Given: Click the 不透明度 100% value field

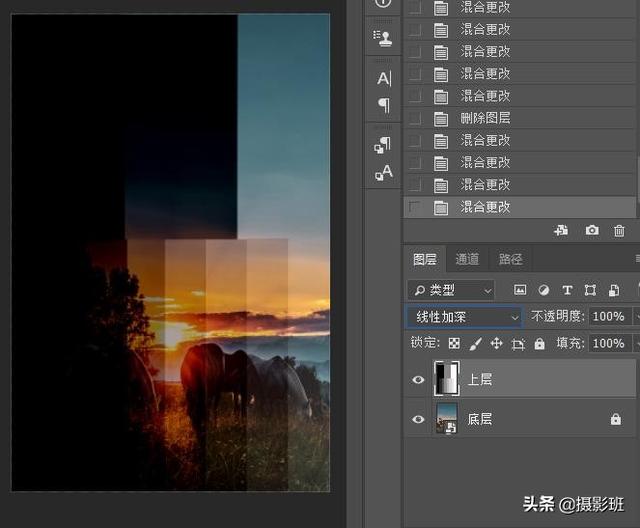Looking at the screenshot, I should coord(609,317).
